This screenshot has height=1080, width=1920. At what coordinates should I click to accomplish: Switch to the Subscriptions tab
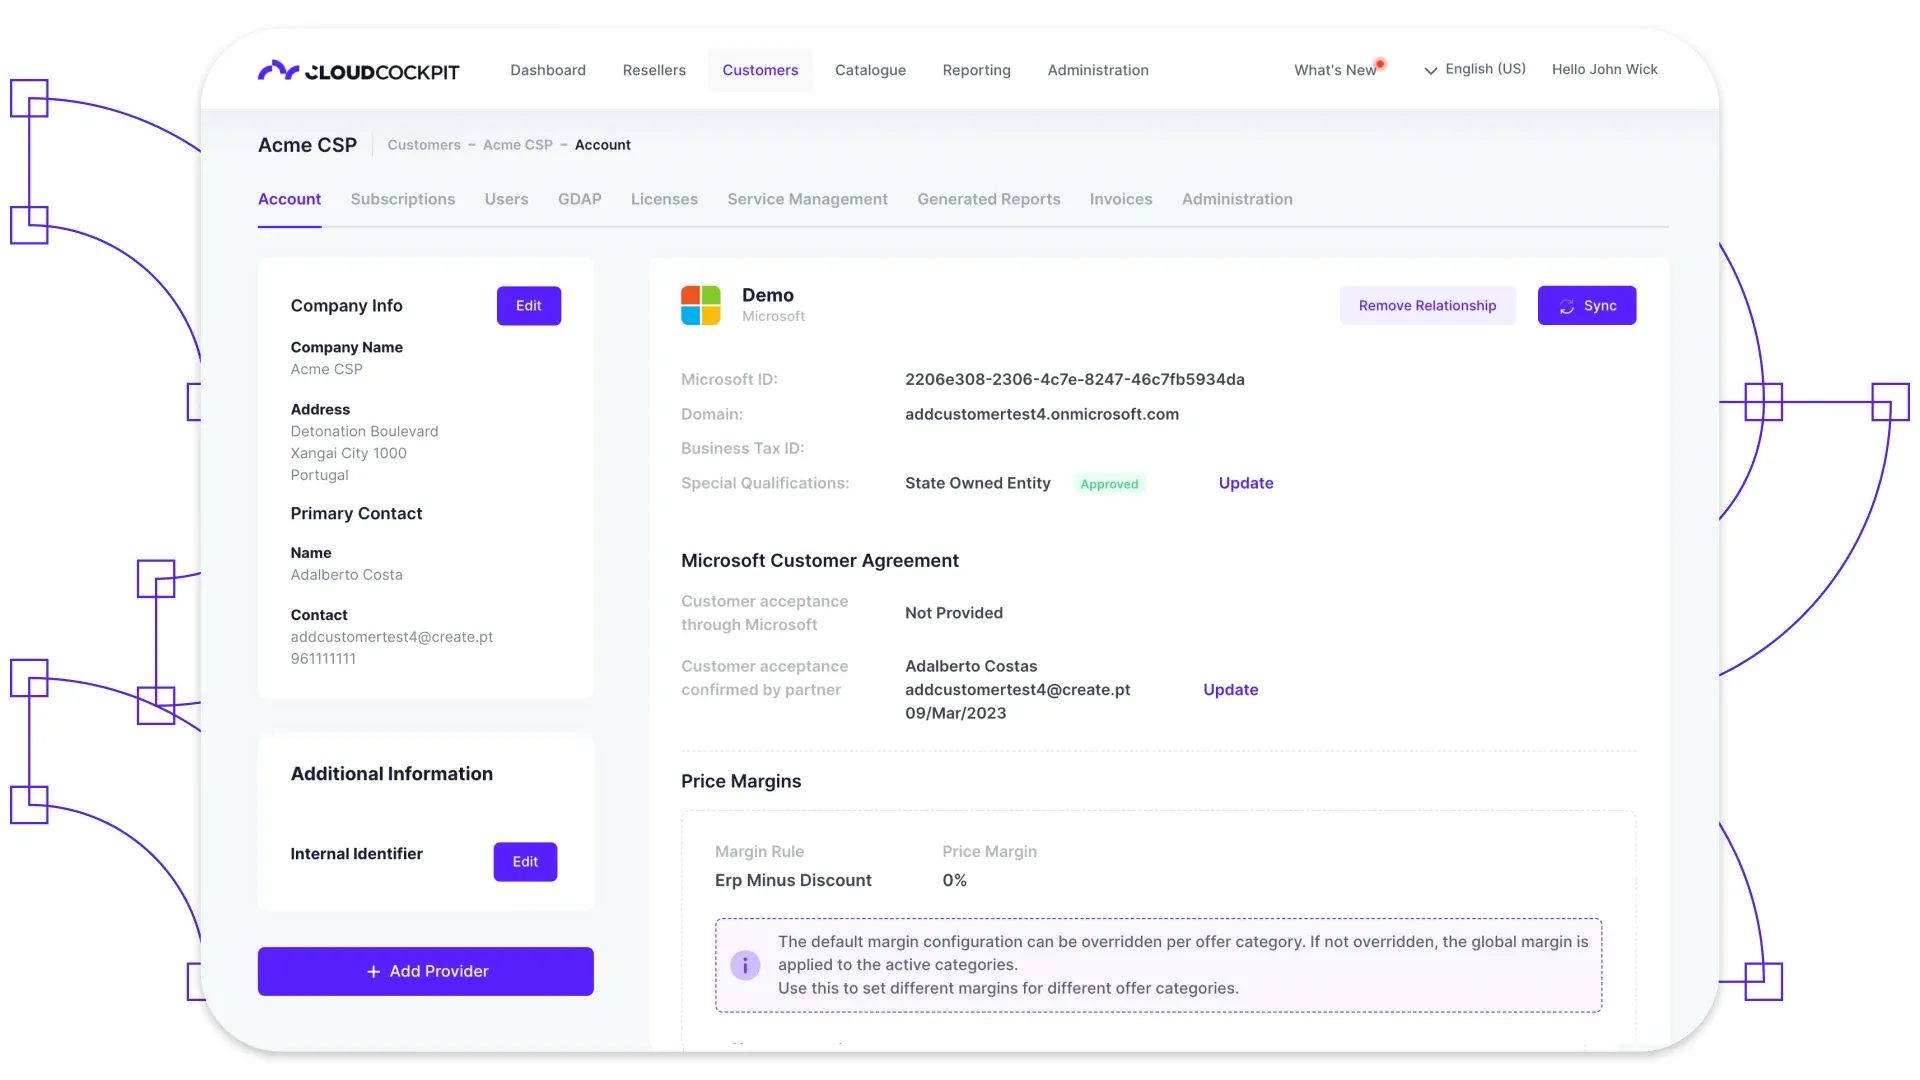pyautogui.click(x=403, y=199)
